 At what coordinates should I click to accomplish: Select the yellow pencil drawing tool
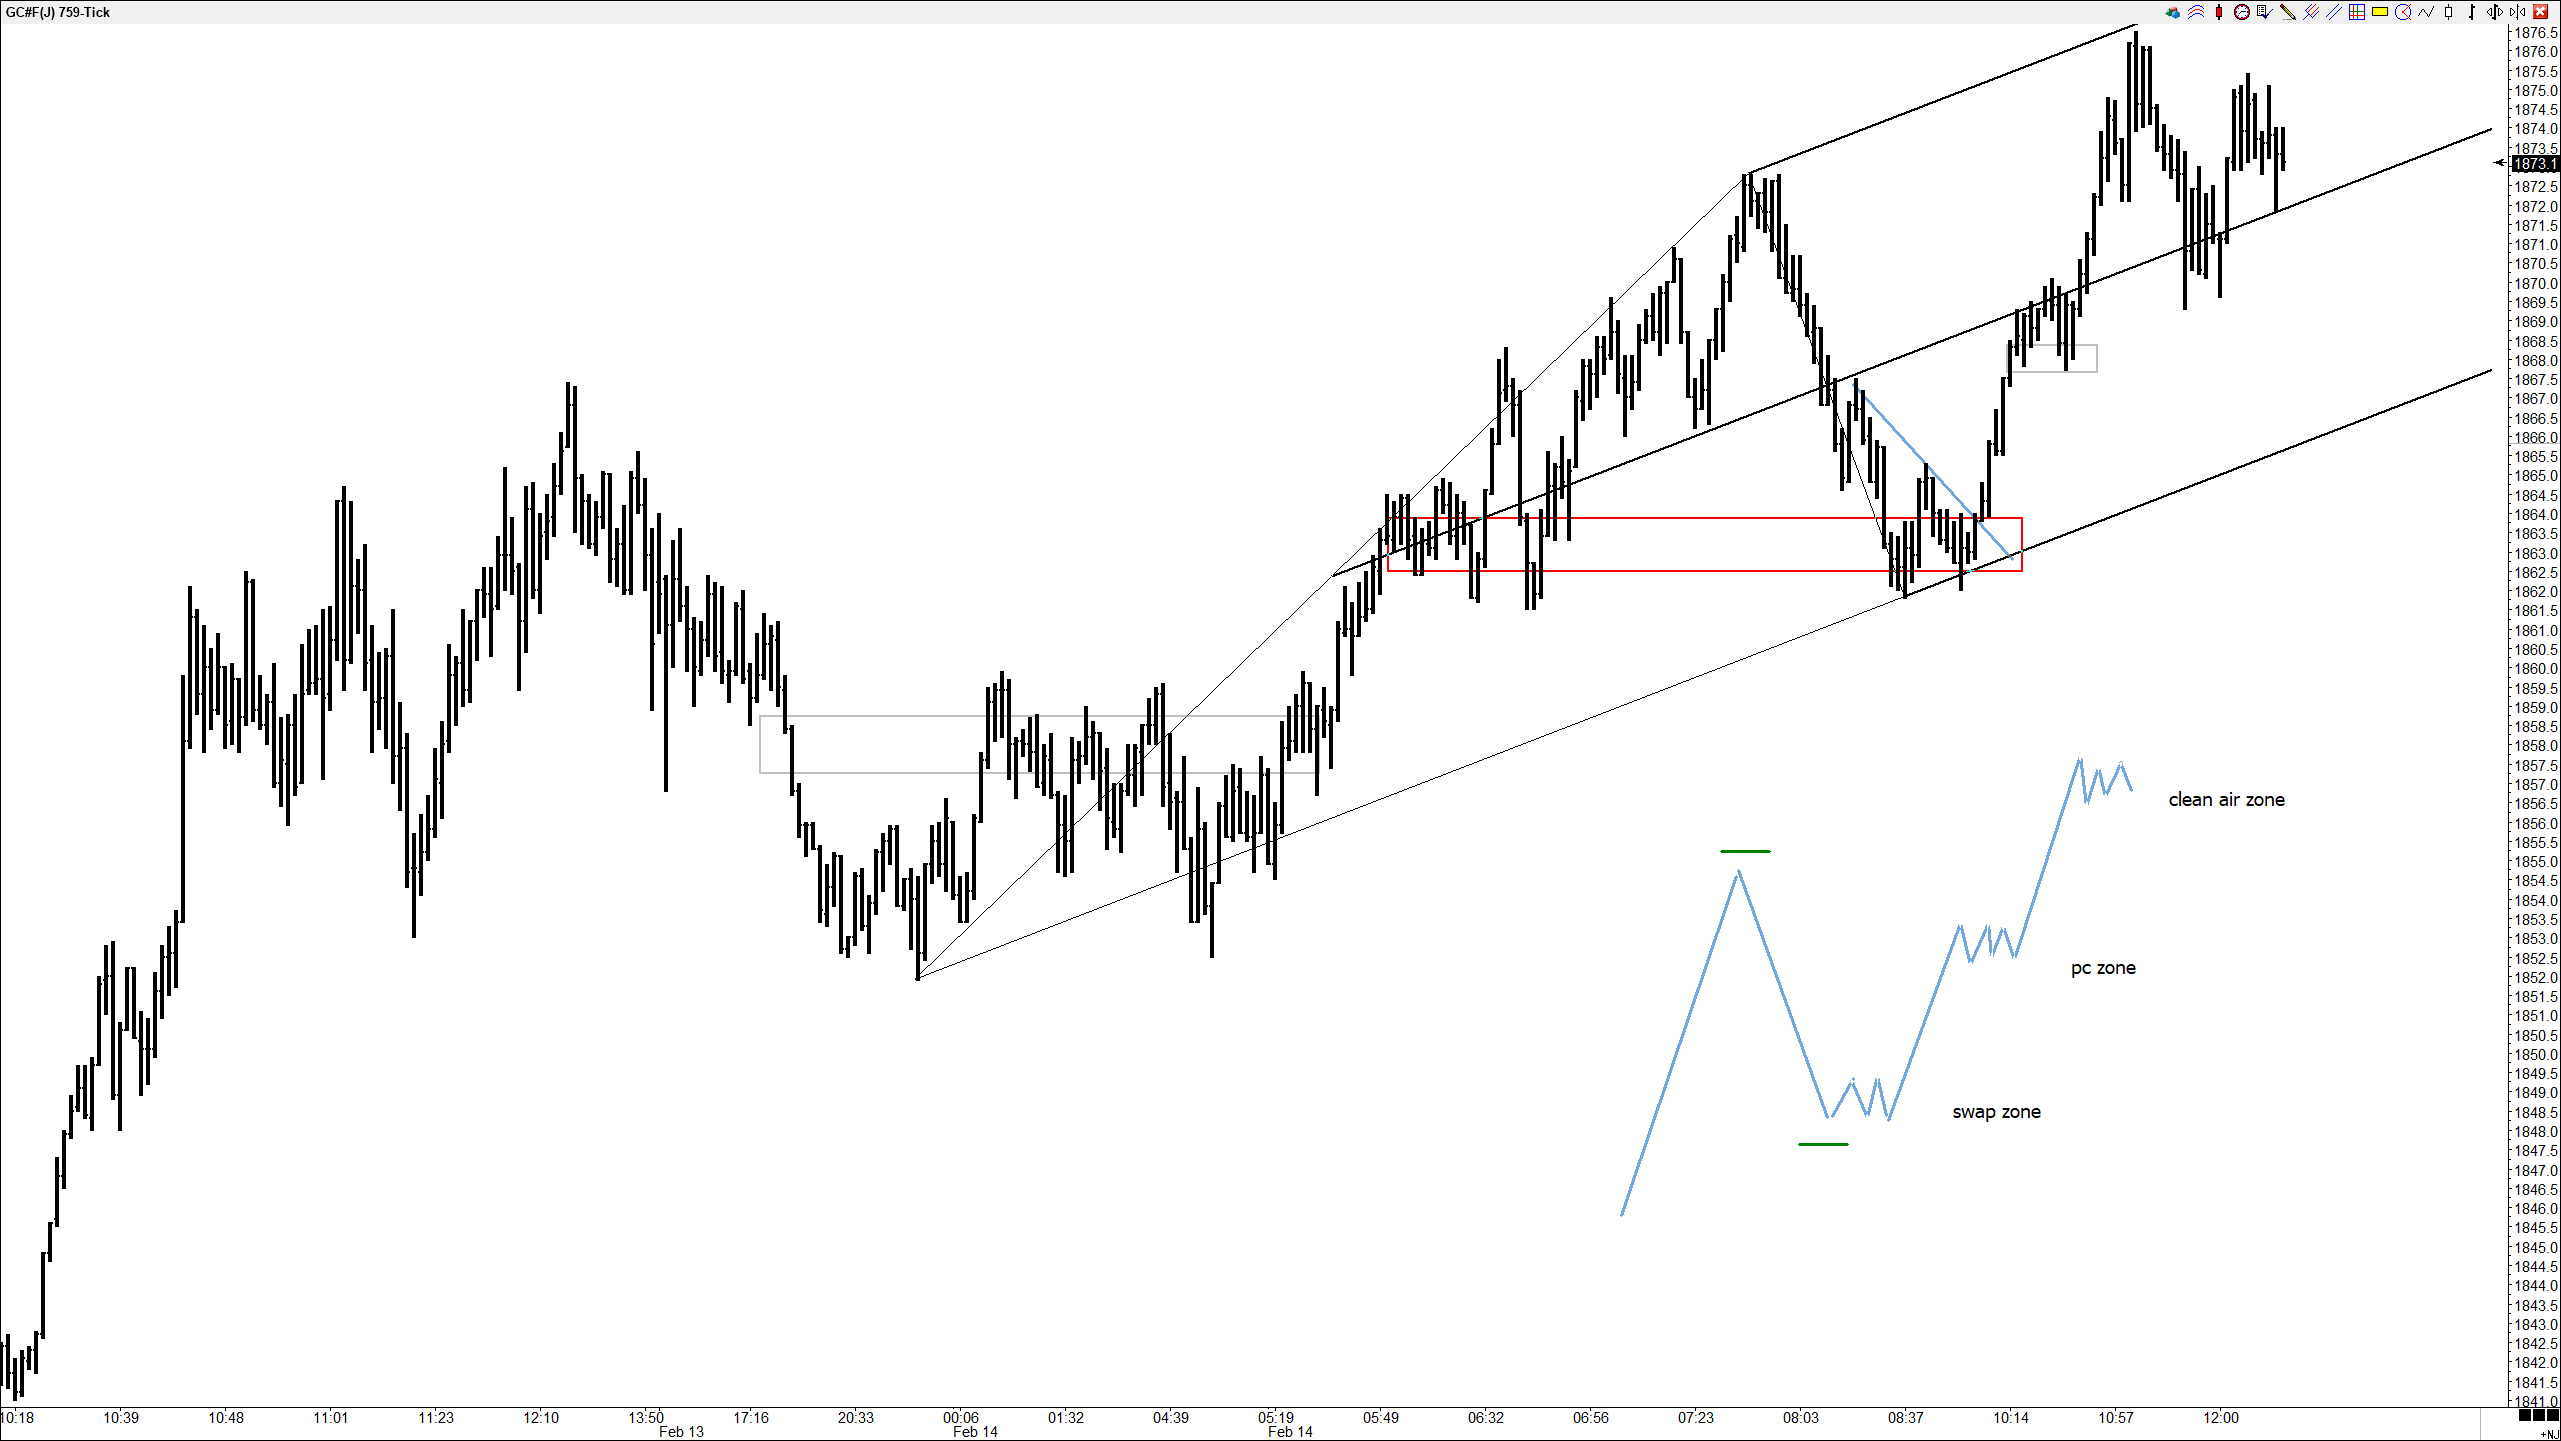coord(2288,12)
